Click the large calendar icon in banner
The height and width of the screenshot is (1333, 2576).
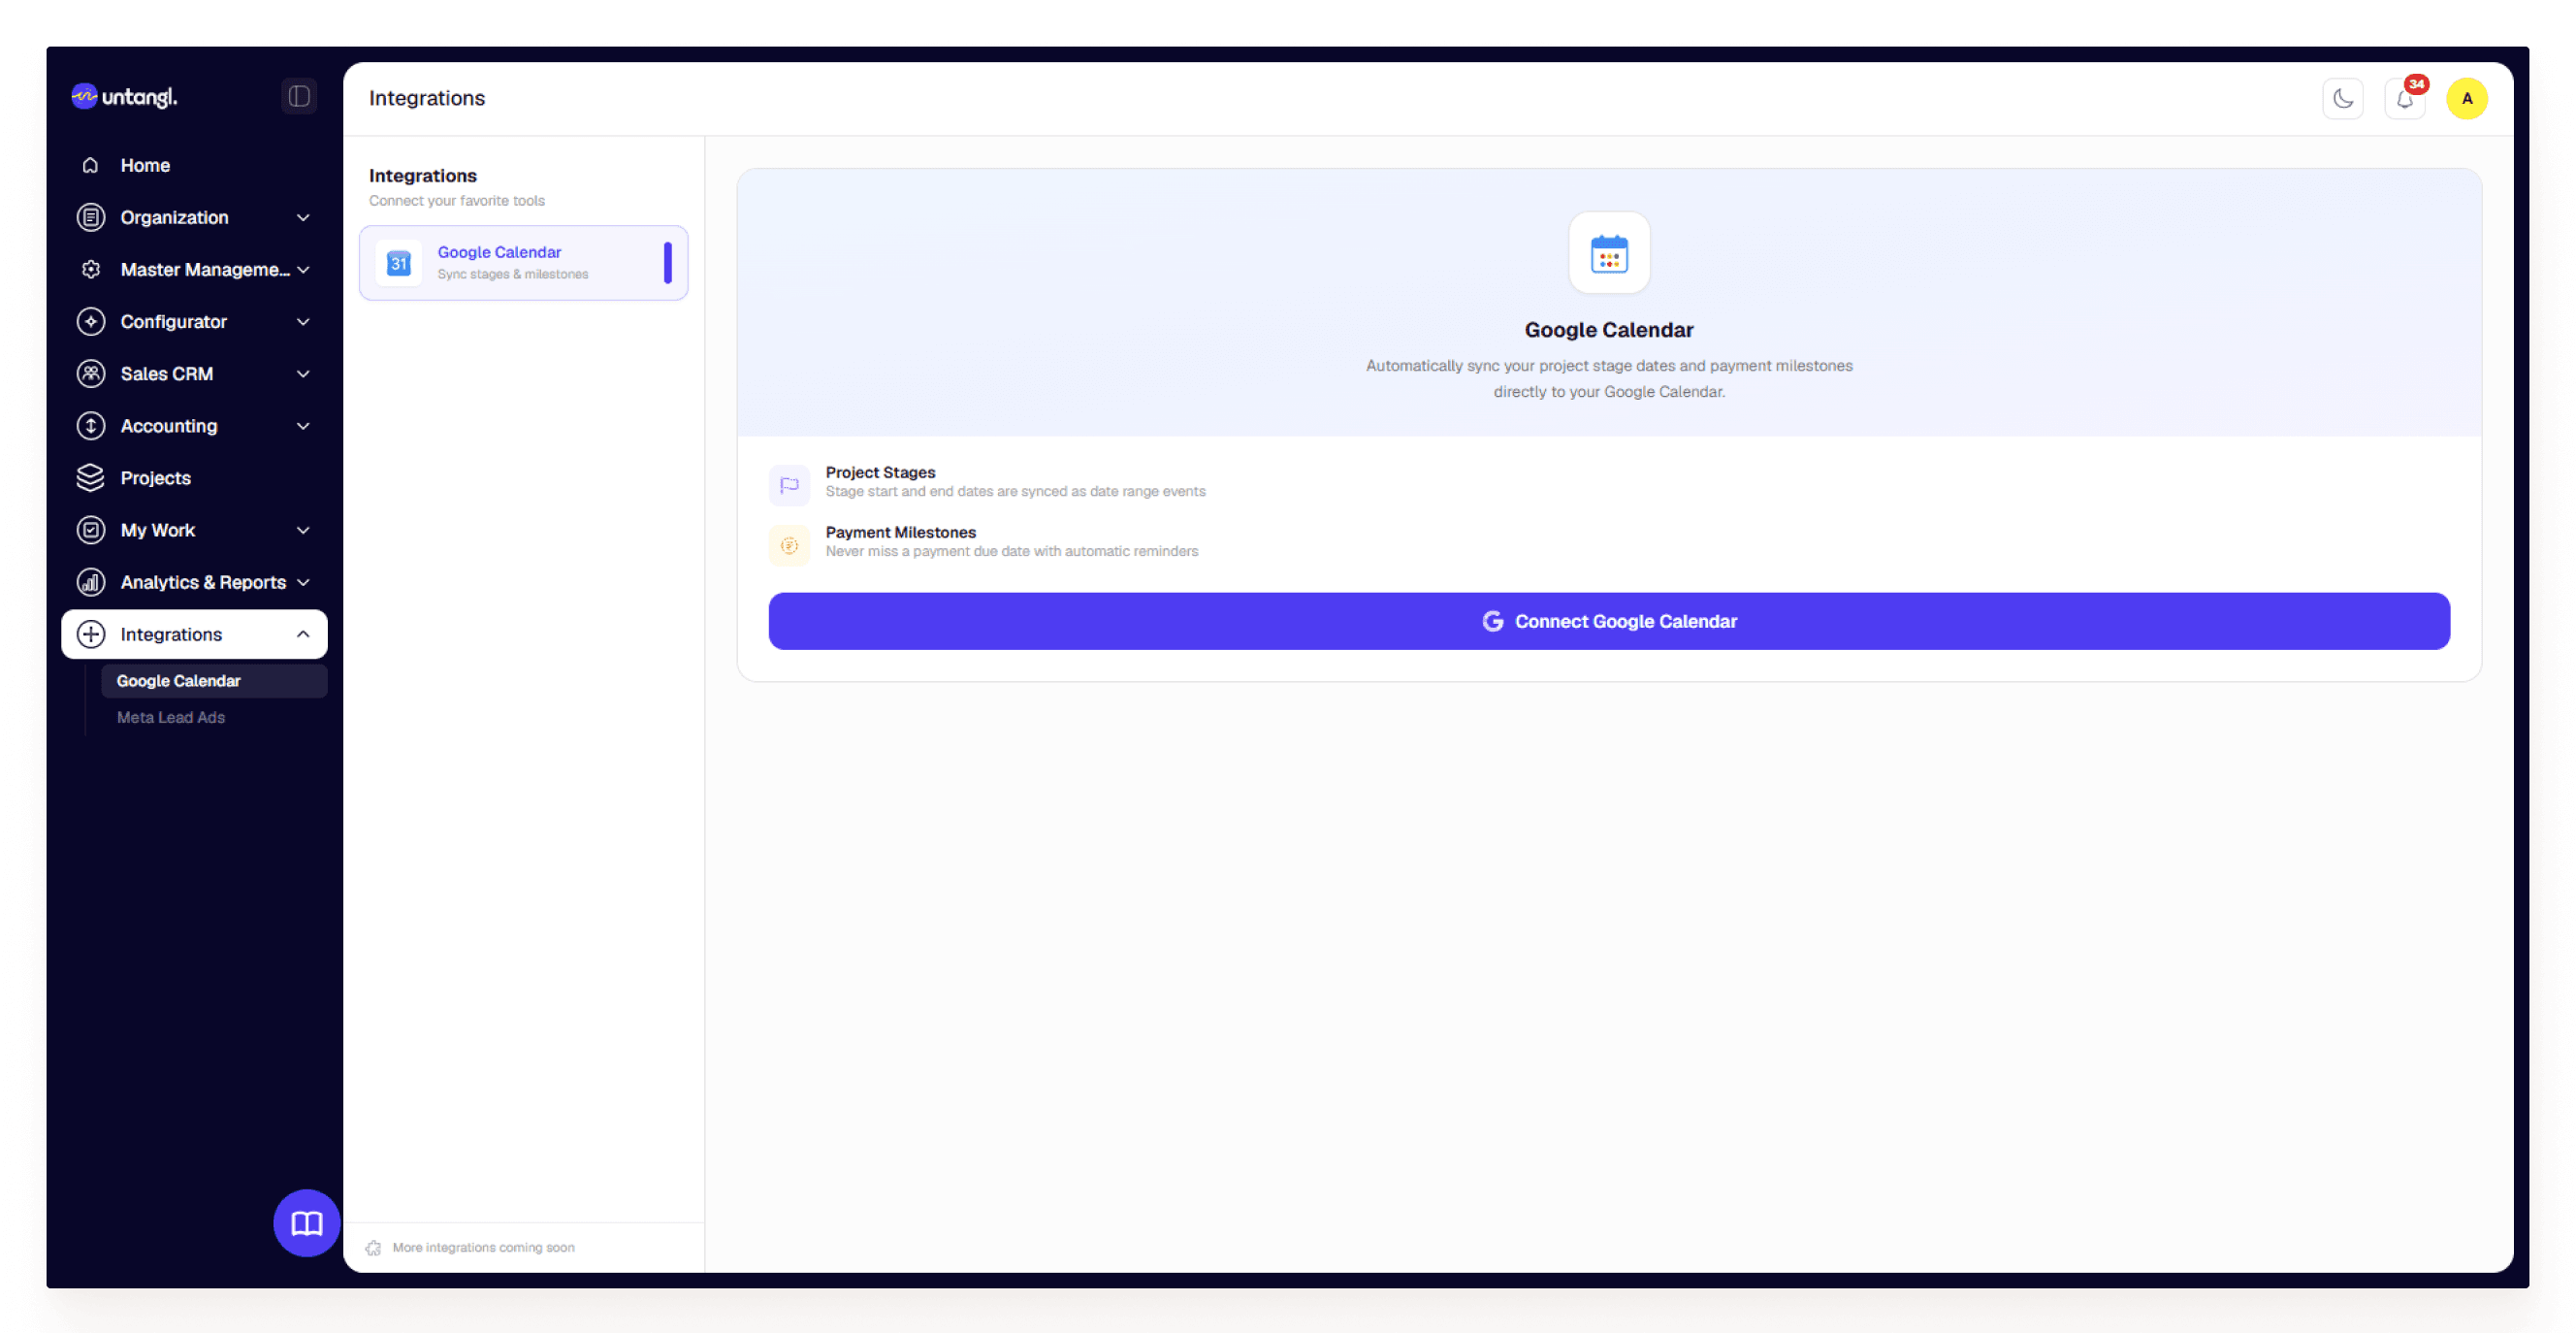click(1608, 253)
